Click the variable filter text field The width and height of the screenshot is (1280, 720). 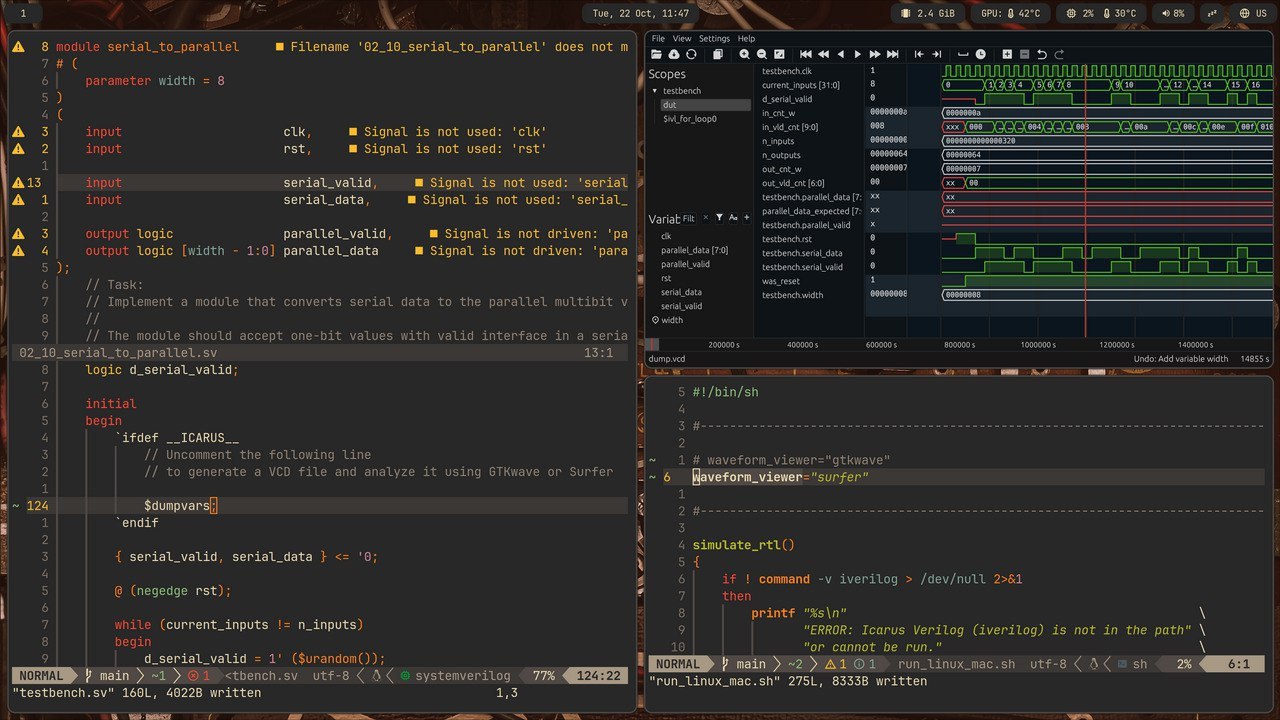(x=688, y=218)
